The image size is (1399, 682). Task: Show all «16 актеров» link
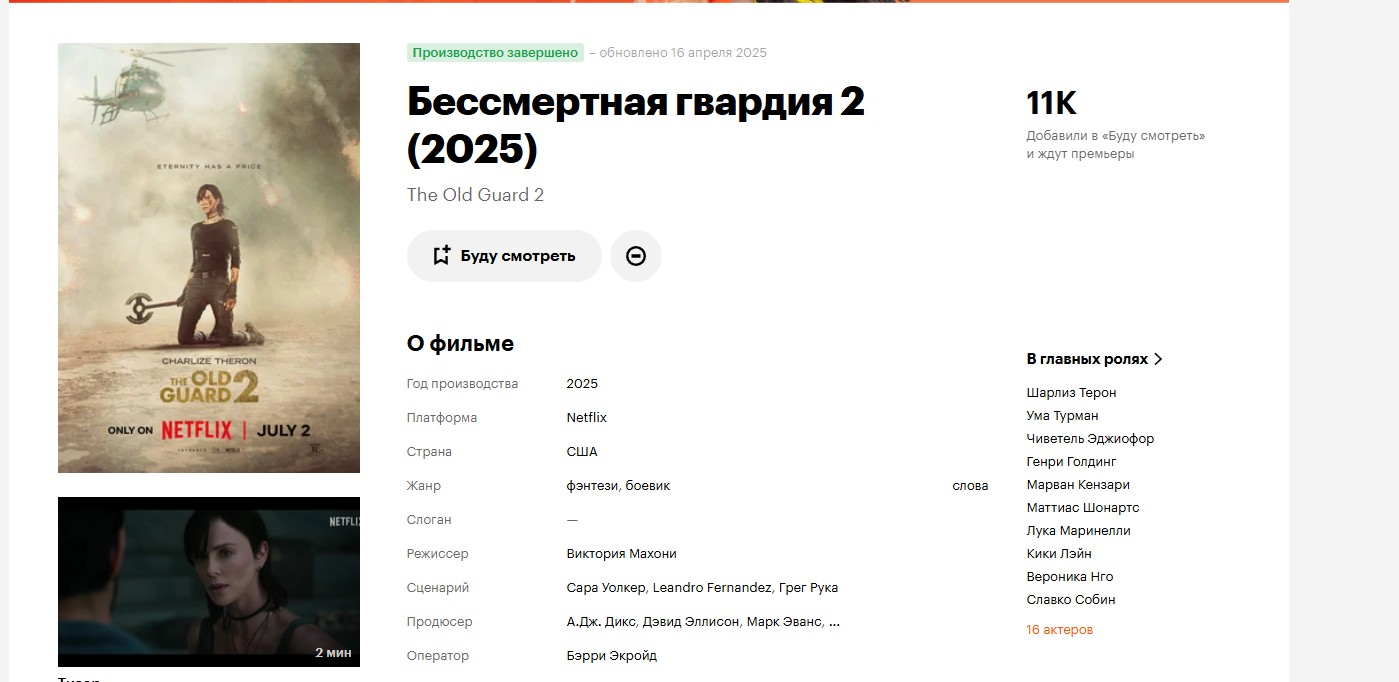click(x=1059, y=630)
